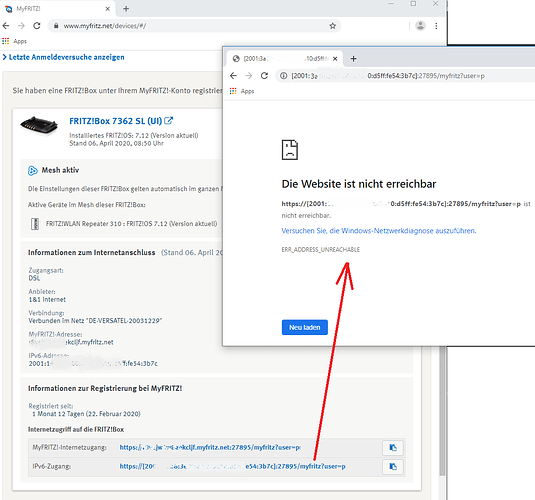
Task: Open external link icon beside FRITZ!Box 7362 SL
Action: coord(169,120)
